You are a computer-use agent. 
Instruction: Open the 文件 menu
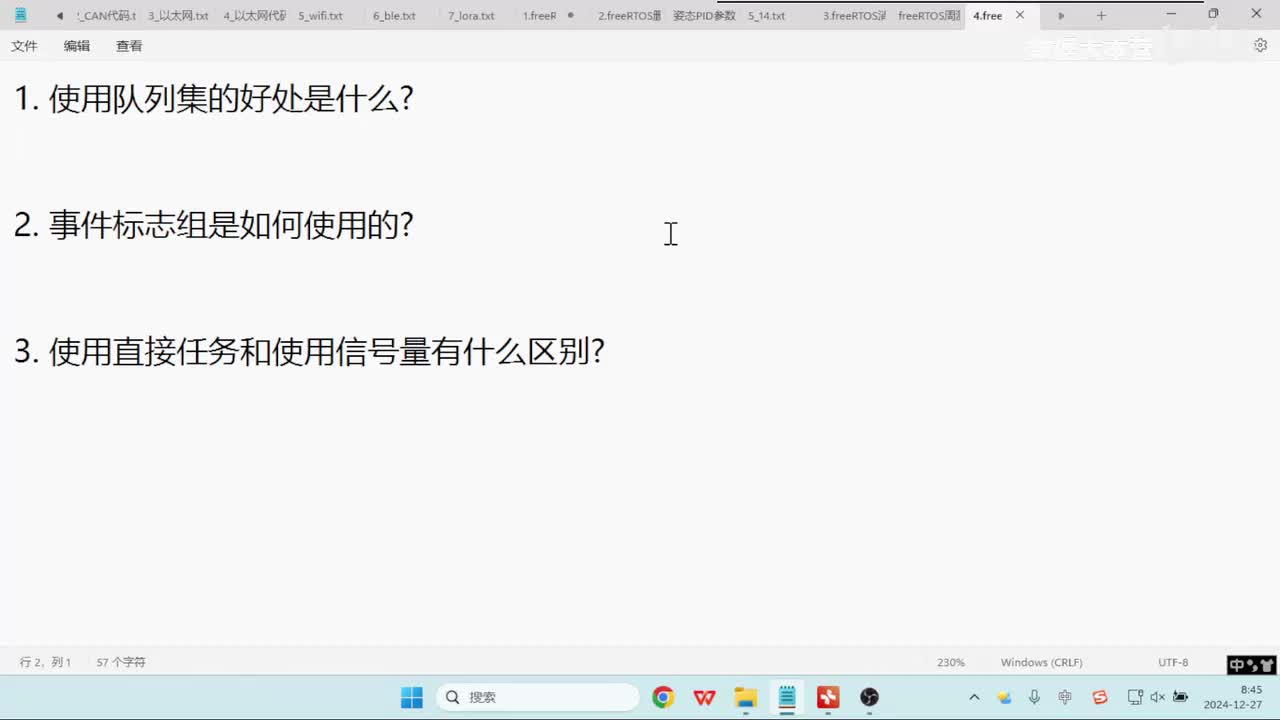pyautogui.click(x=24, y=46)
